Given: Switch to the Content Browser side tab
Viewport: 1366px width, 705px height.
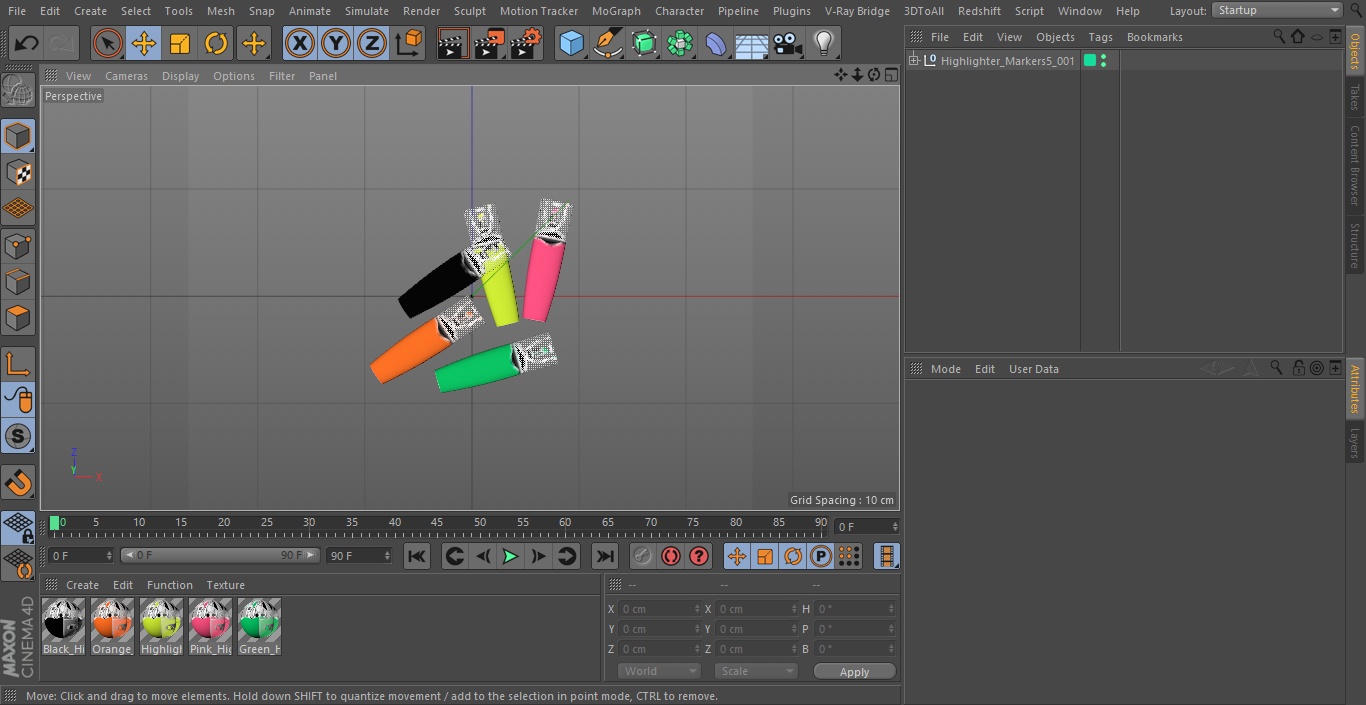Looking at the screenshot, I should click(1355, 165).
